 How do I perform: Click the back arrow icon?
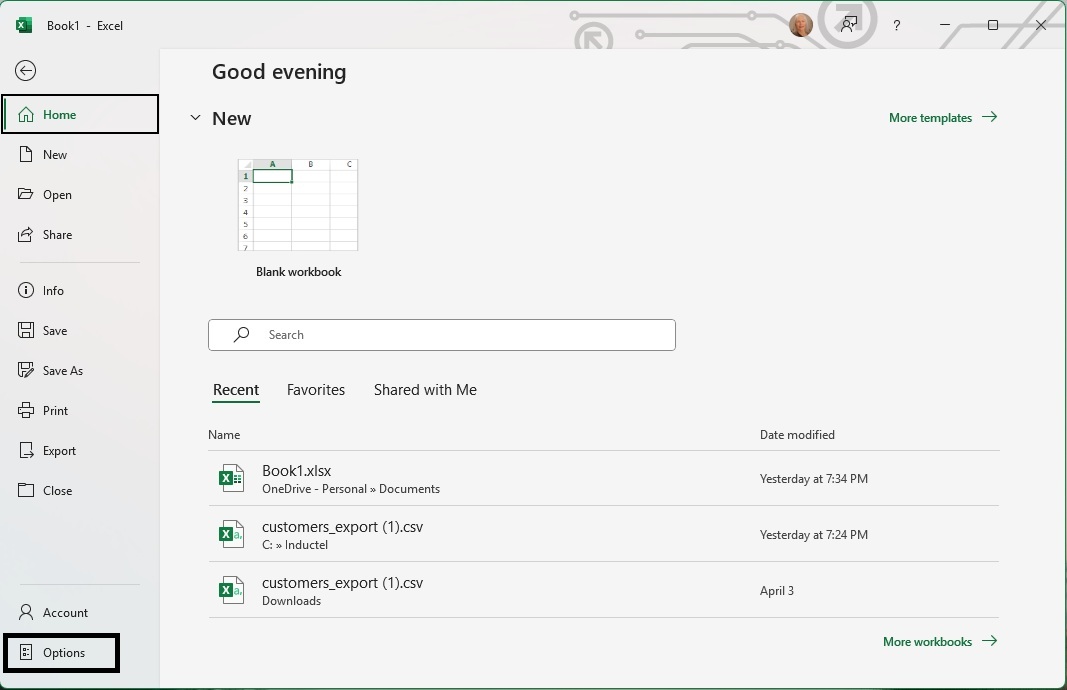[26, 70]
